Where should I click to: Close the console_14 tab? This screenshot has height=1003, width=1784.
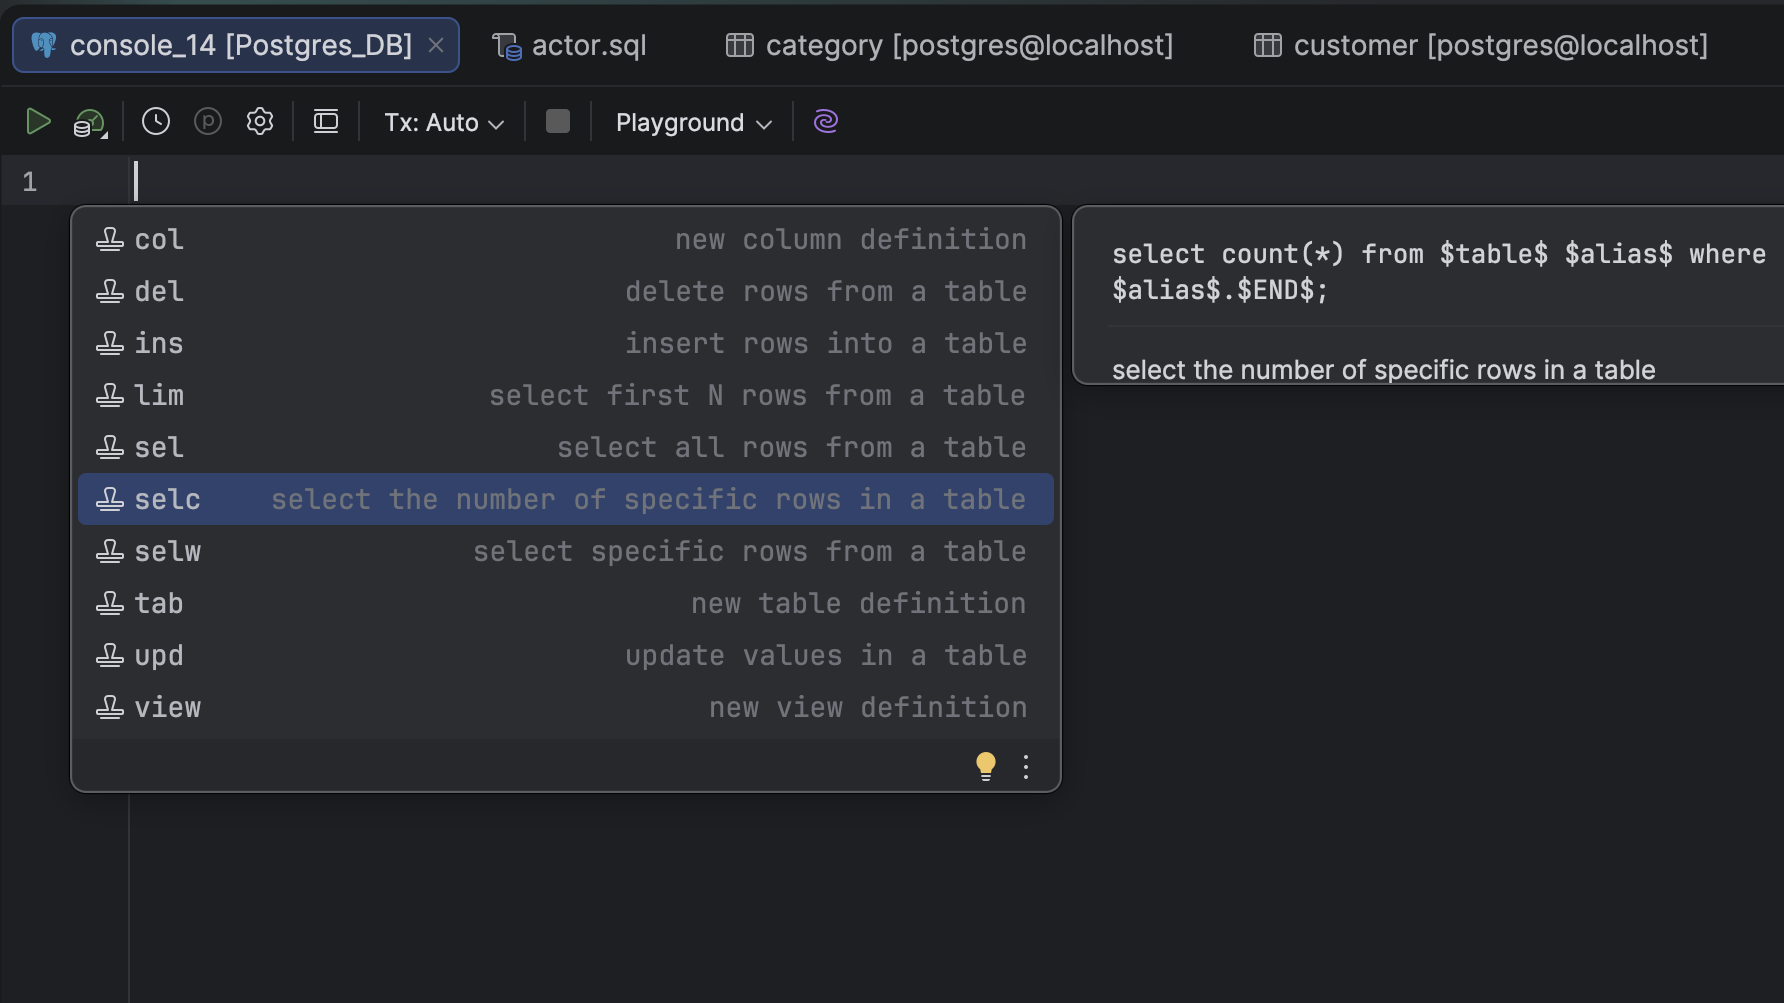(436, 45)
